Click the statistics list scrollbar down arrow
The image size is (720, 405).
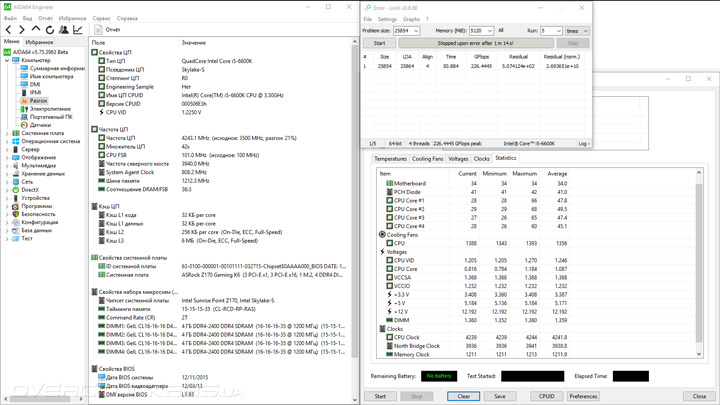[699, 354]
